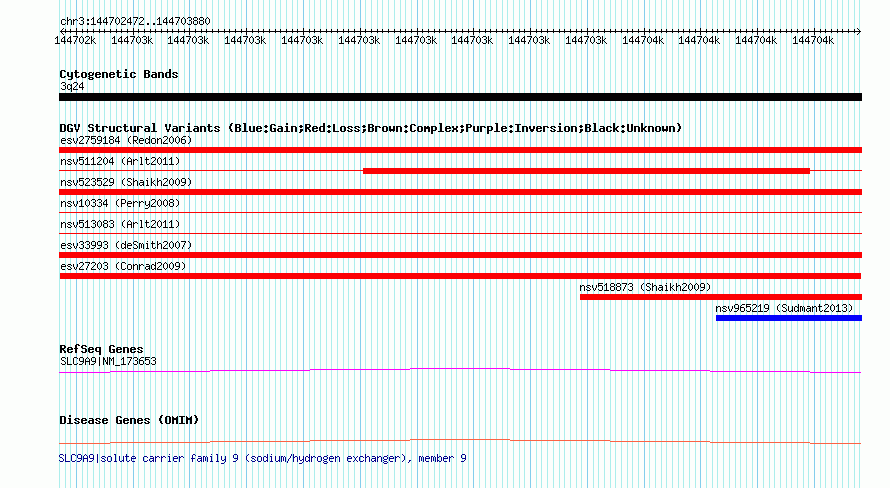The image size is (890, 488).
Task: Open variant nsv10334 (Perry2008) label
Action: coord(120,203)
